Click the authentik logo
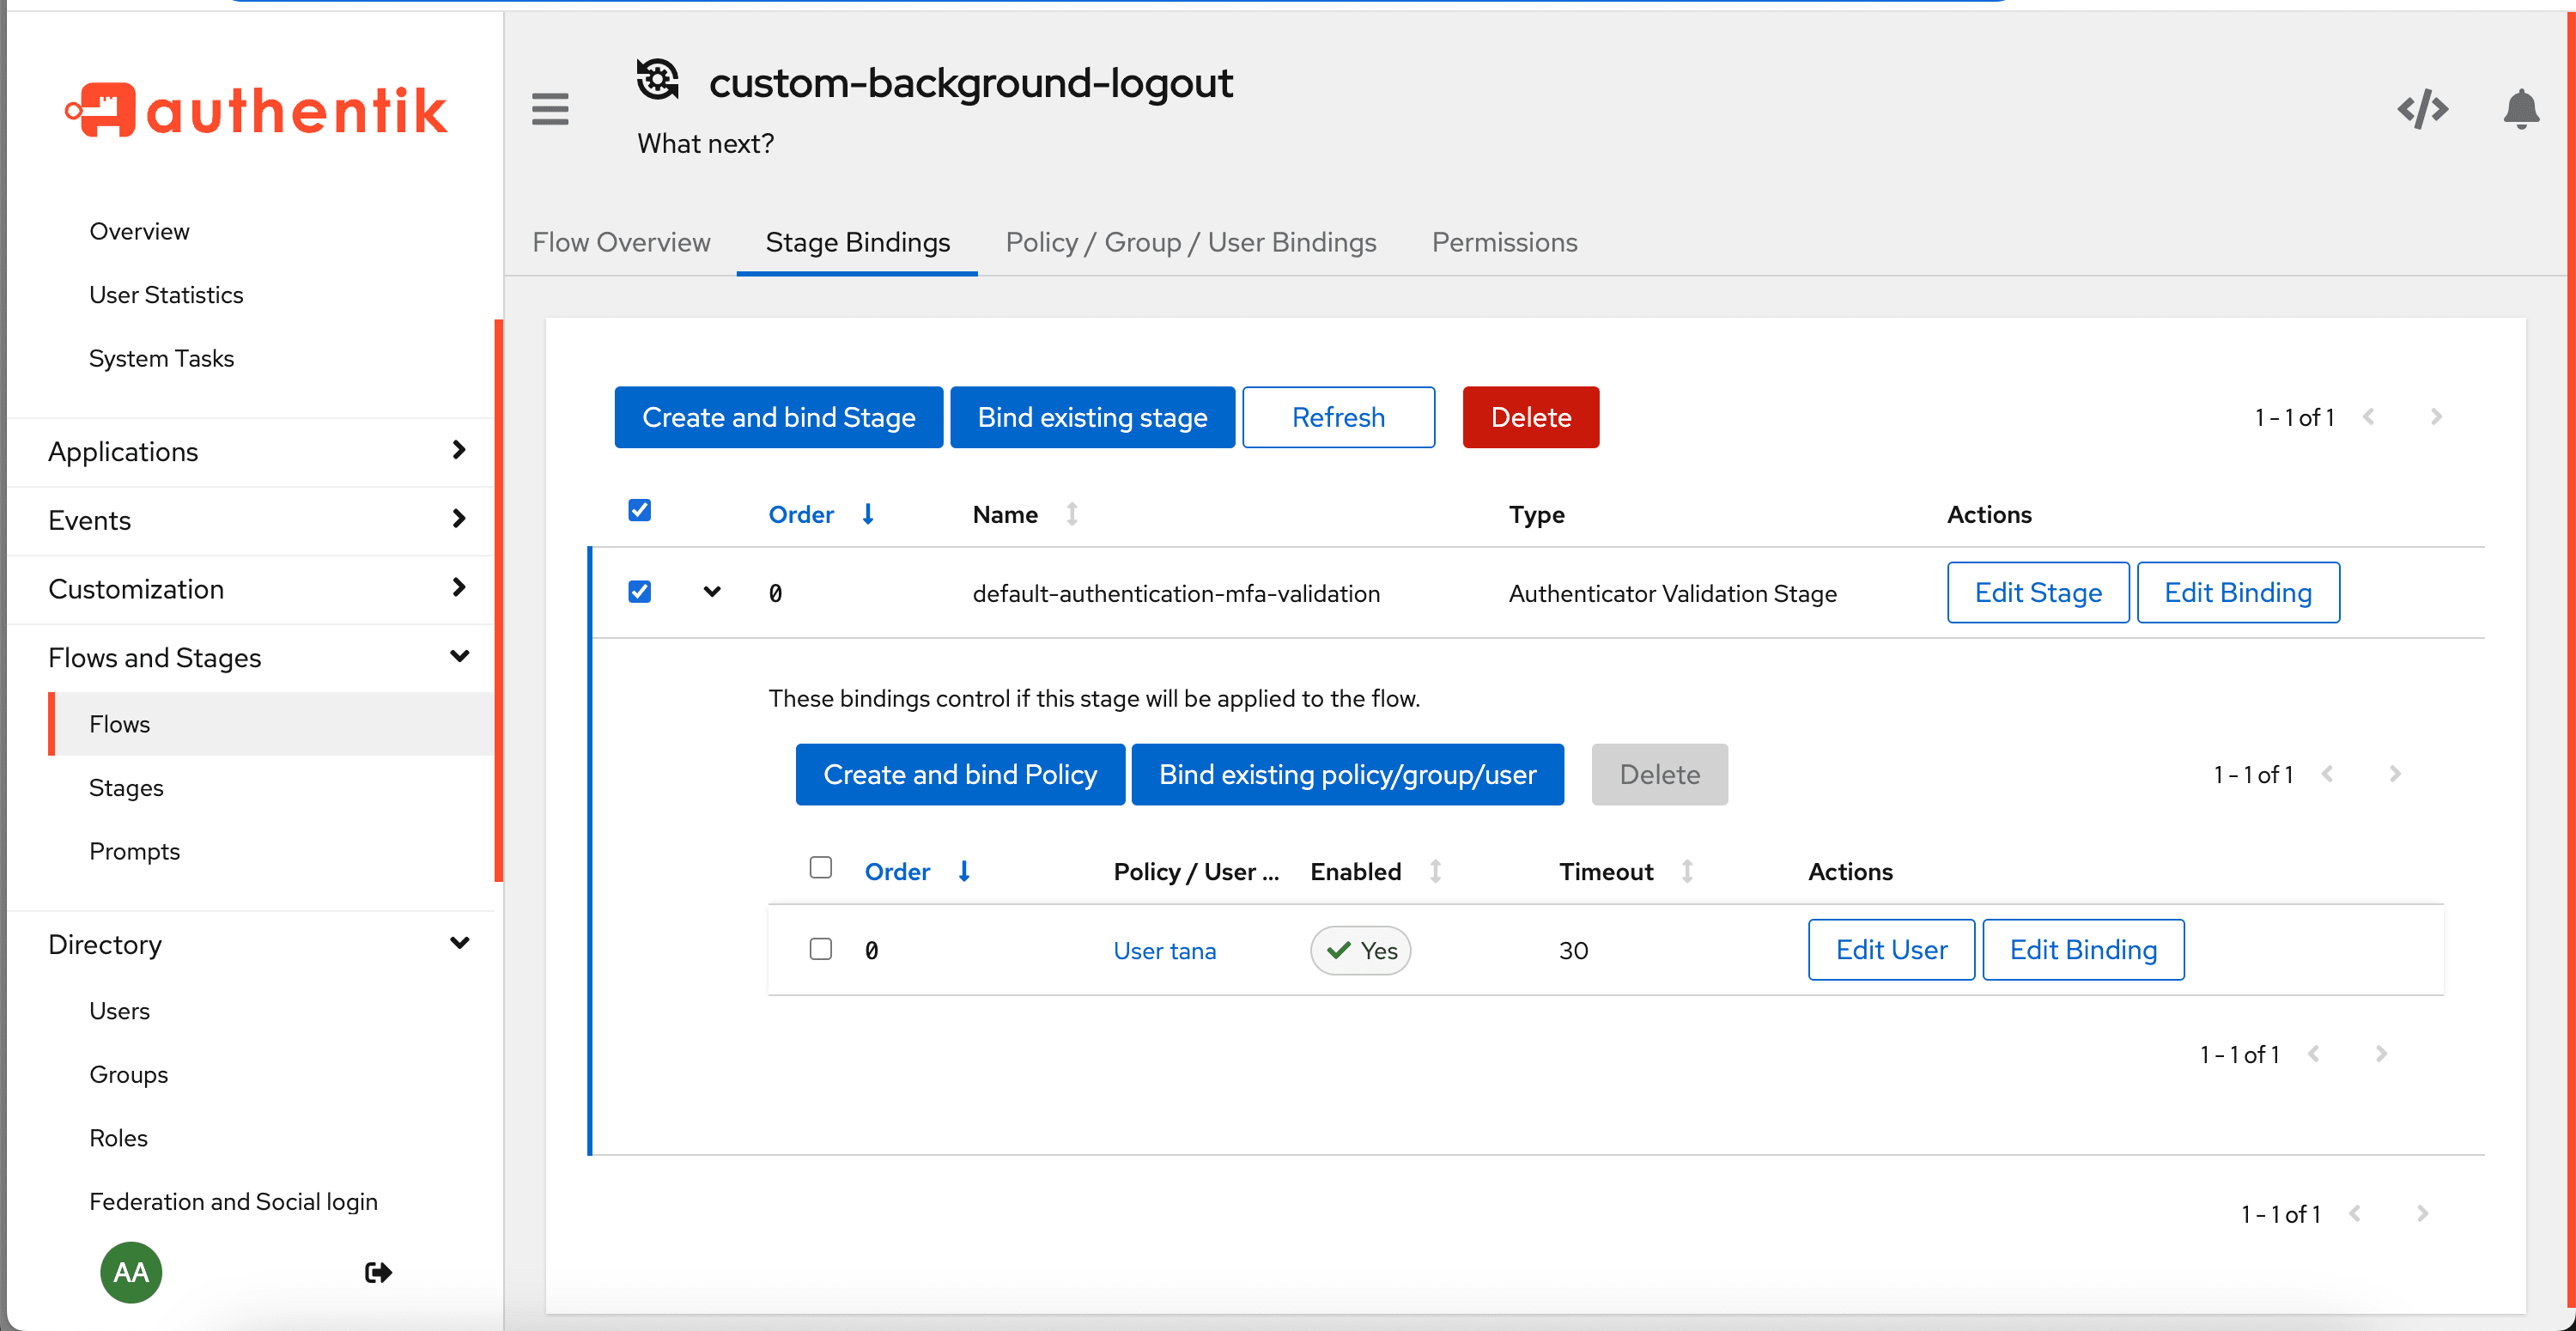The height and width of the screenshot is (1331, 2576). pyautogui.click(x=256, y=110)
